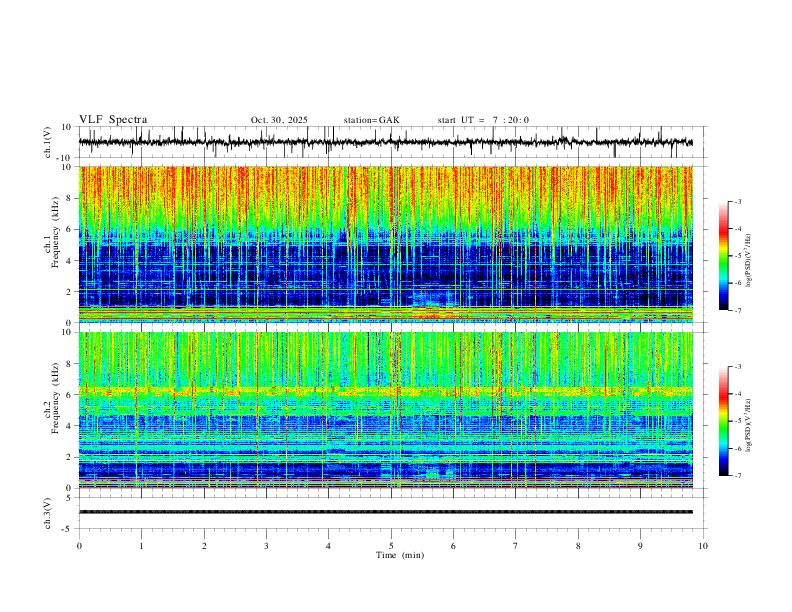Click the "6" tick on the Time axis
Viewport: 792px width, 612px height.
[x=453, y=546]
